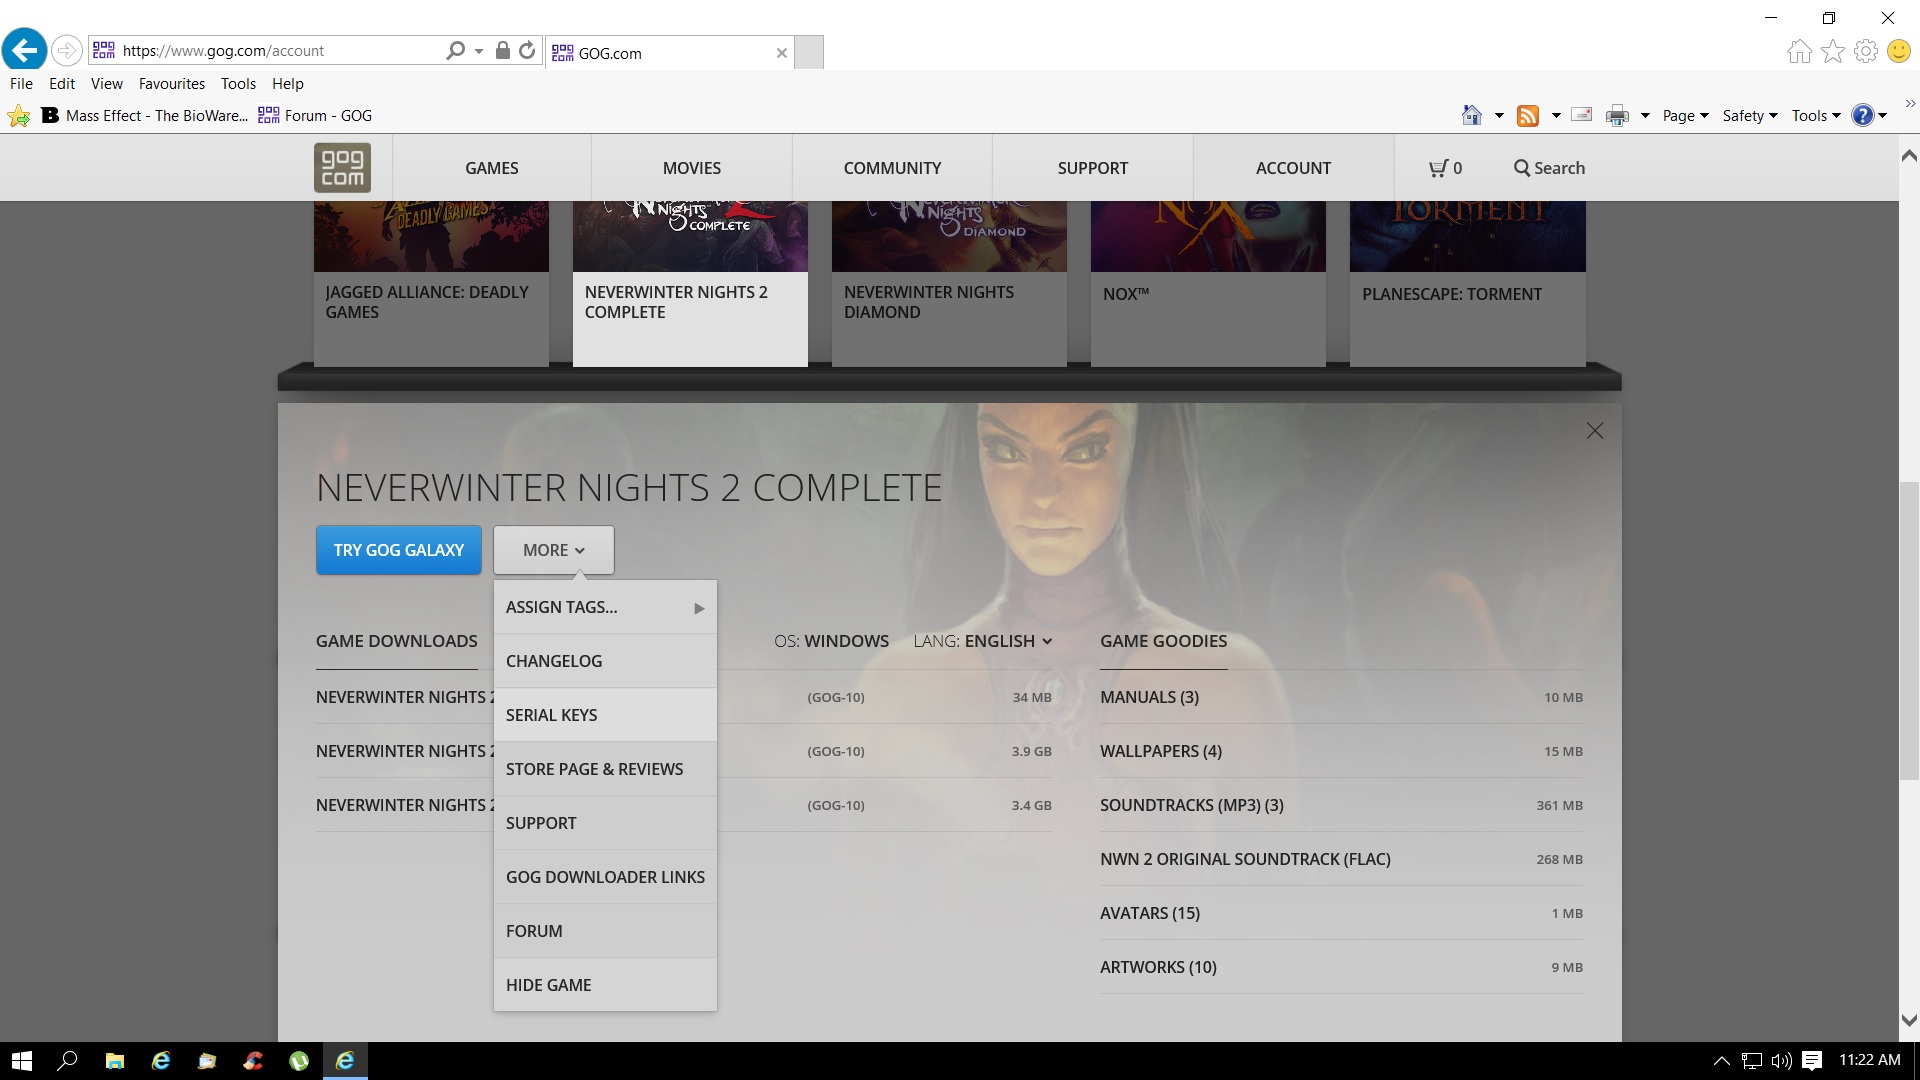Click the TRY GOG GALAXY button
The width and height of the screenshot is (1920, 1080).
pos(399,550)
